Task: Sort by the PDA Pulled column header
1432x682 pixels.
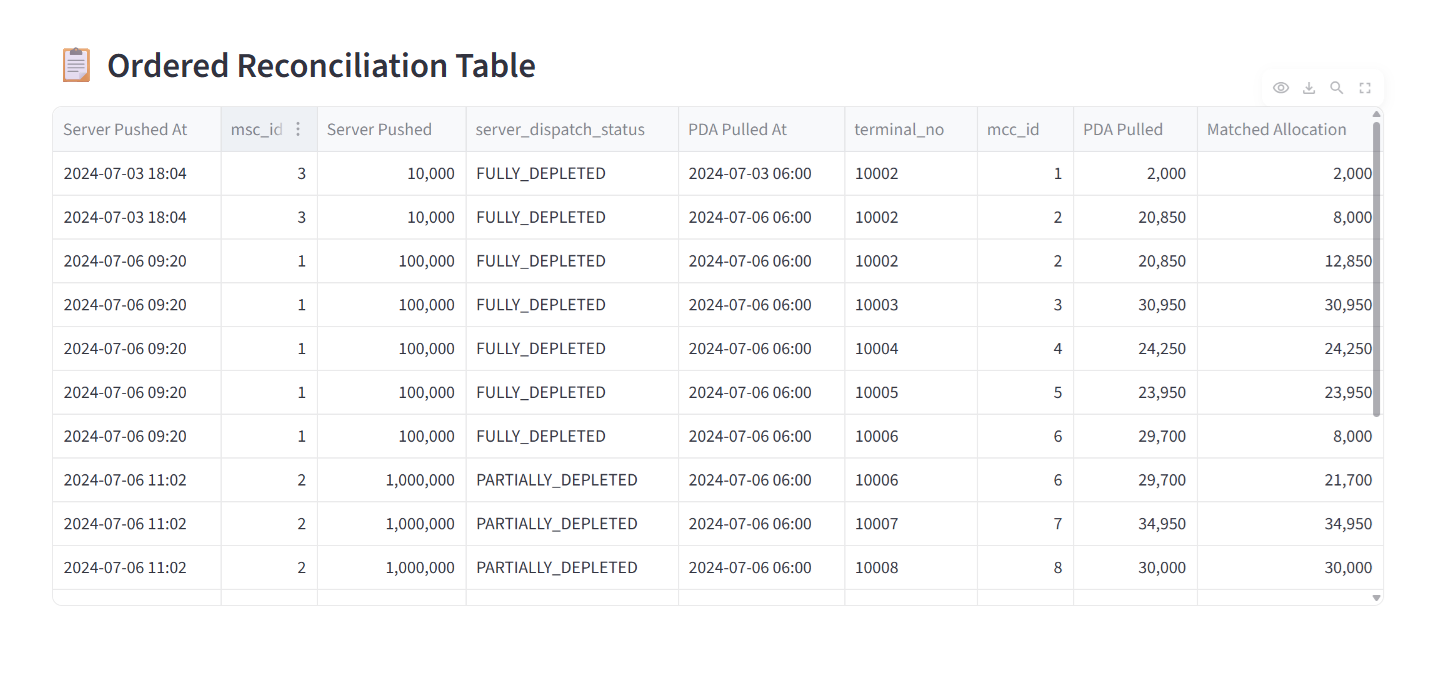Action: click(x=1135, y=129)
